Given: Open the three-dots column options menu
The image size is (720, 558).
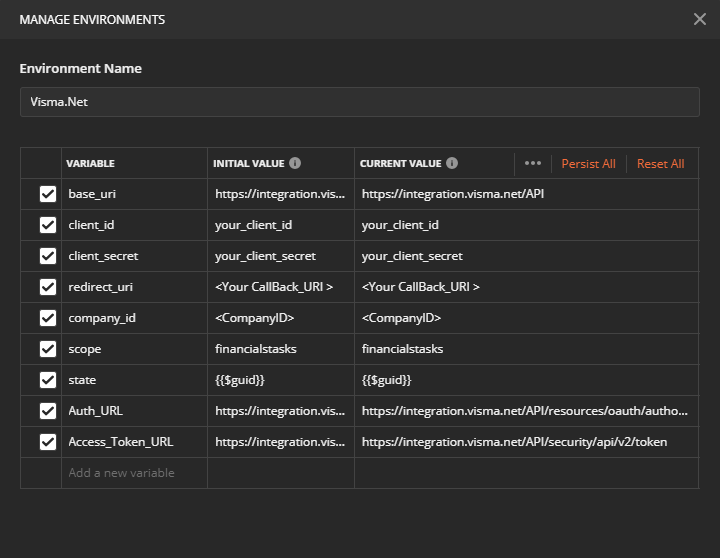Looking at the screenshot, I should pyautogui.click(x=532, y=163).
